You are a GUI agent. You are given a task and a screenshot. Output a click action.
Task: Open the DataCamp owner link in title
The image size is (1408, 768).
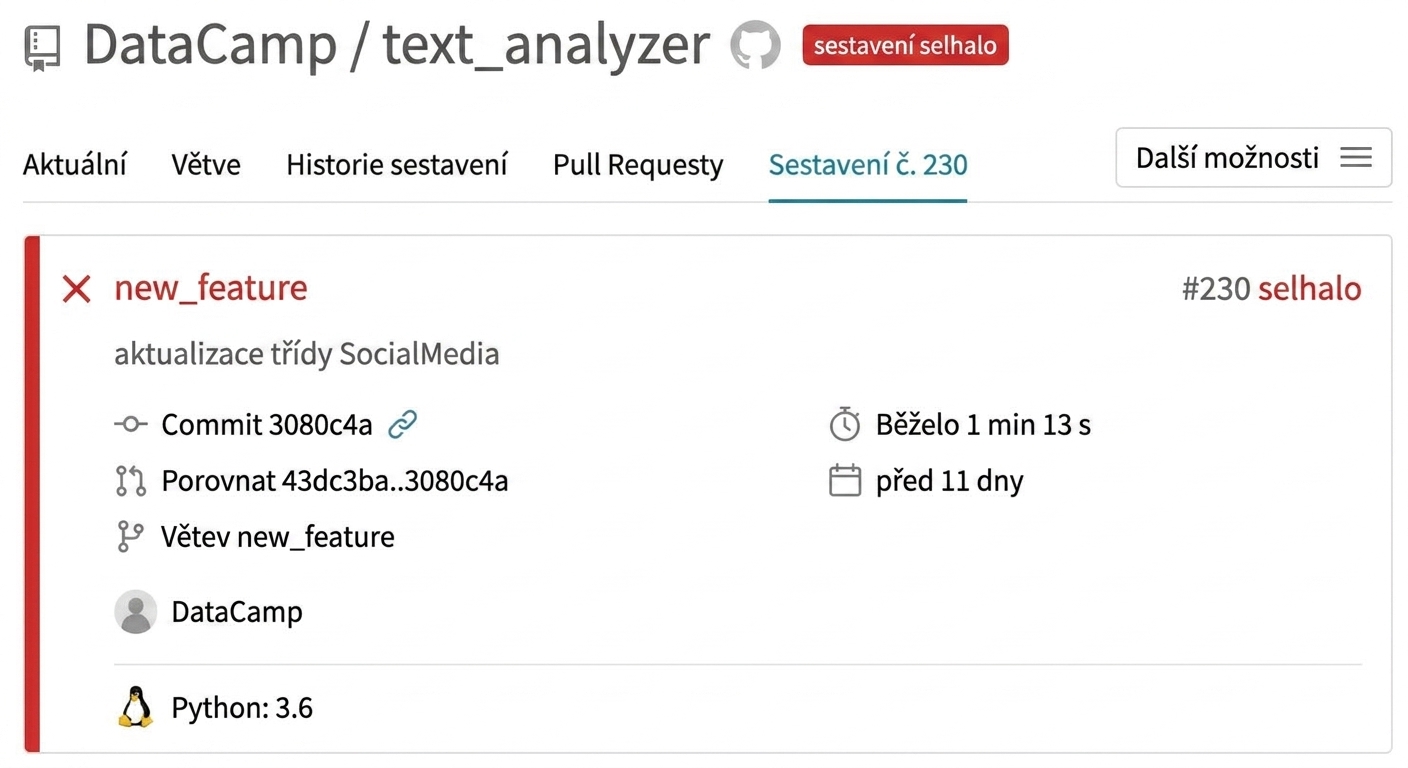pyautogui.click(x=210, y=45)
